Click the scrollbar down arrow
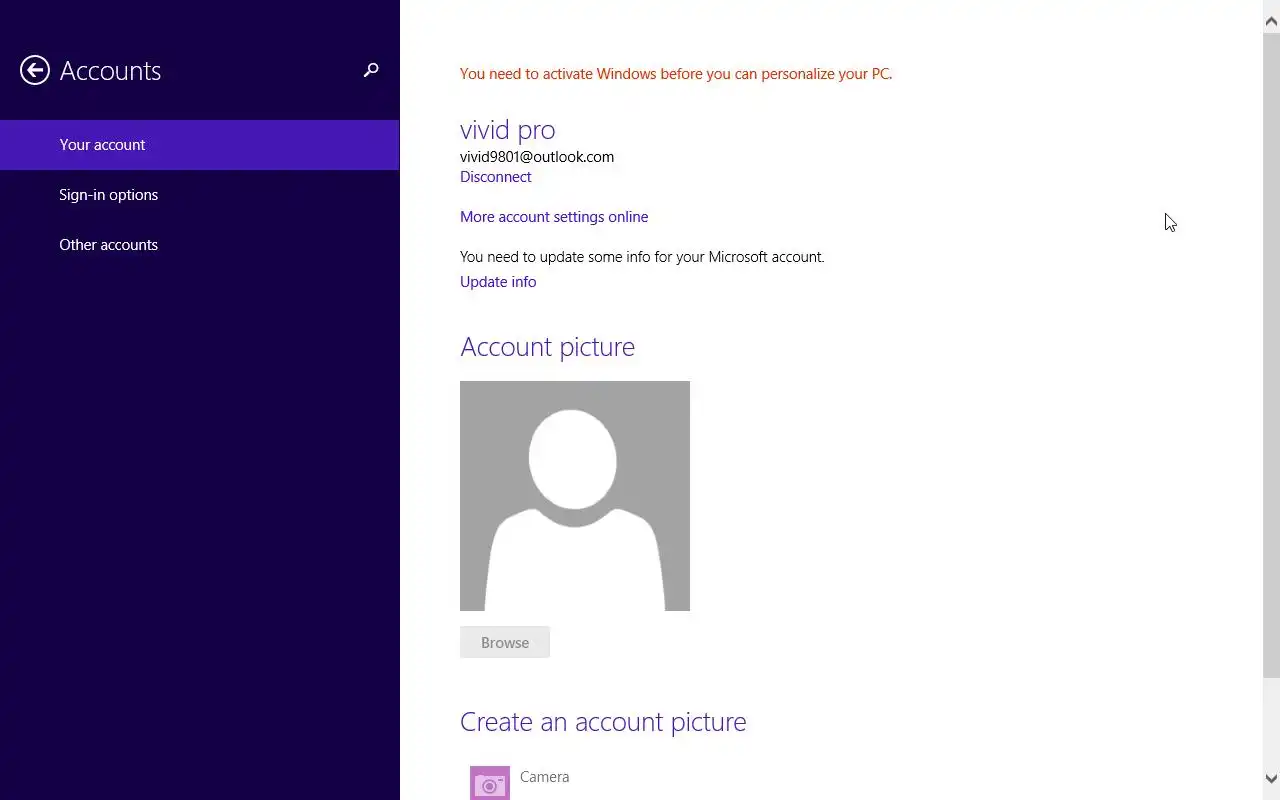 tap(1272, 778)
